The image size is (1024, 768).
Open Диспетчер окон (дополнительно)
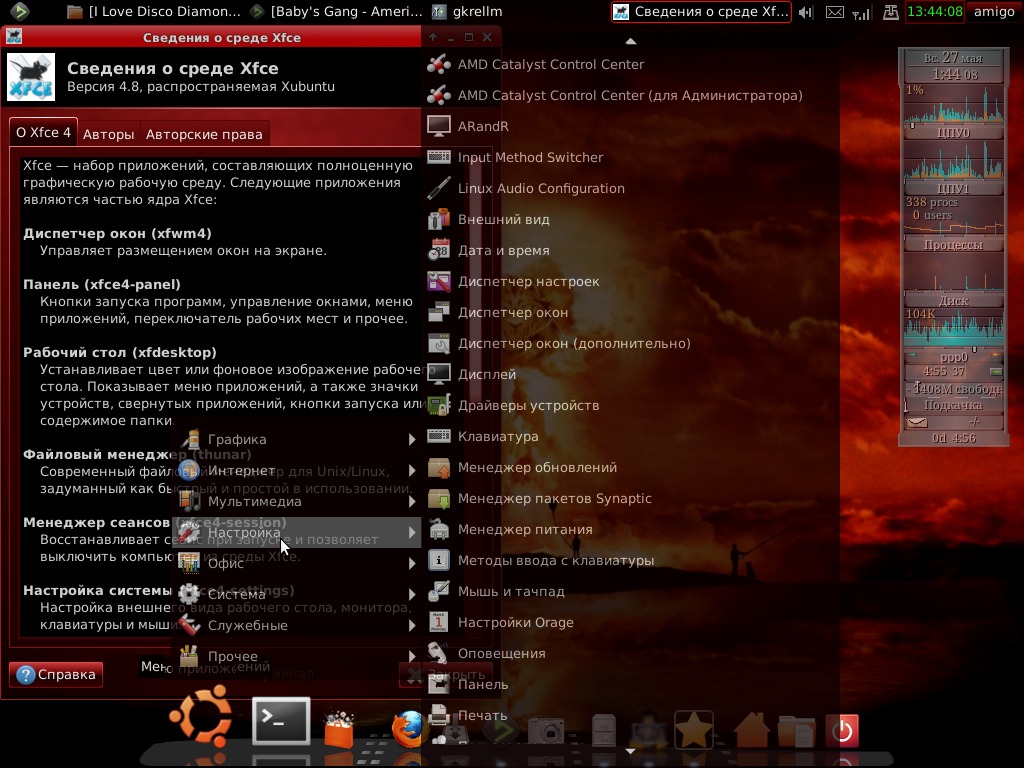(630, 344)
